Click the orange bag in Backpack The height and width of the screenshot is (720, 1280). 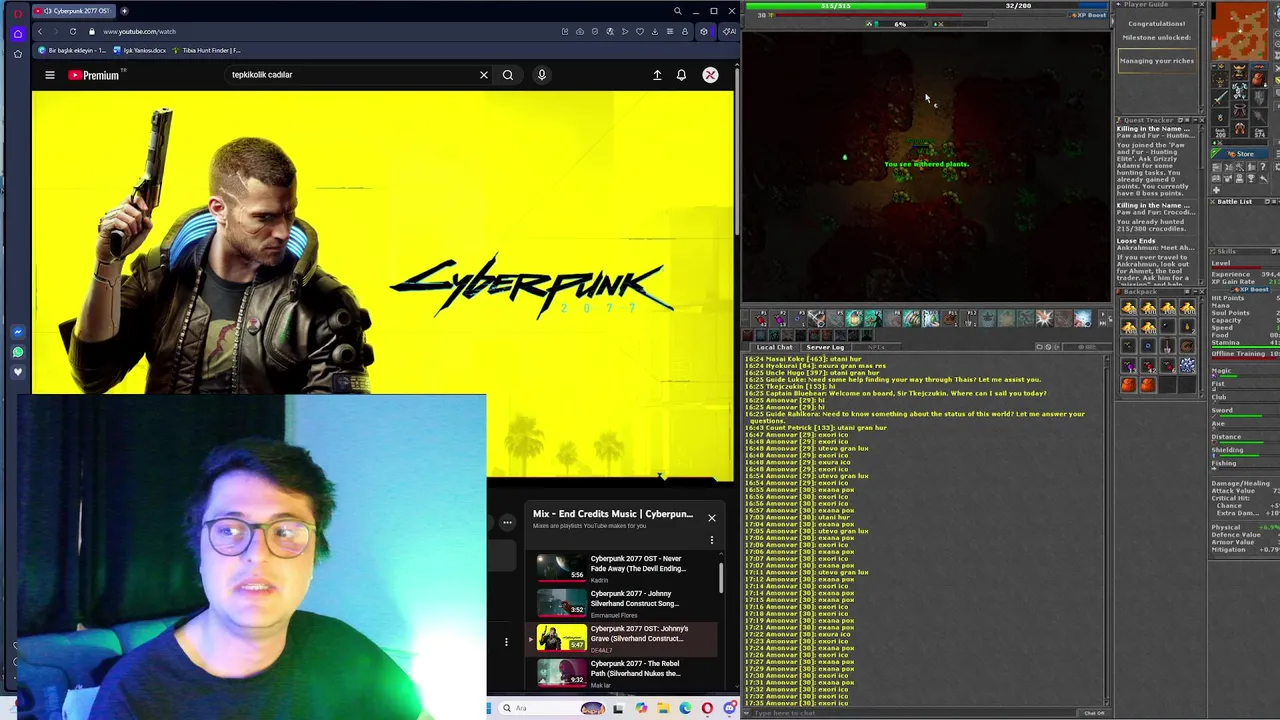(1129, 385)
